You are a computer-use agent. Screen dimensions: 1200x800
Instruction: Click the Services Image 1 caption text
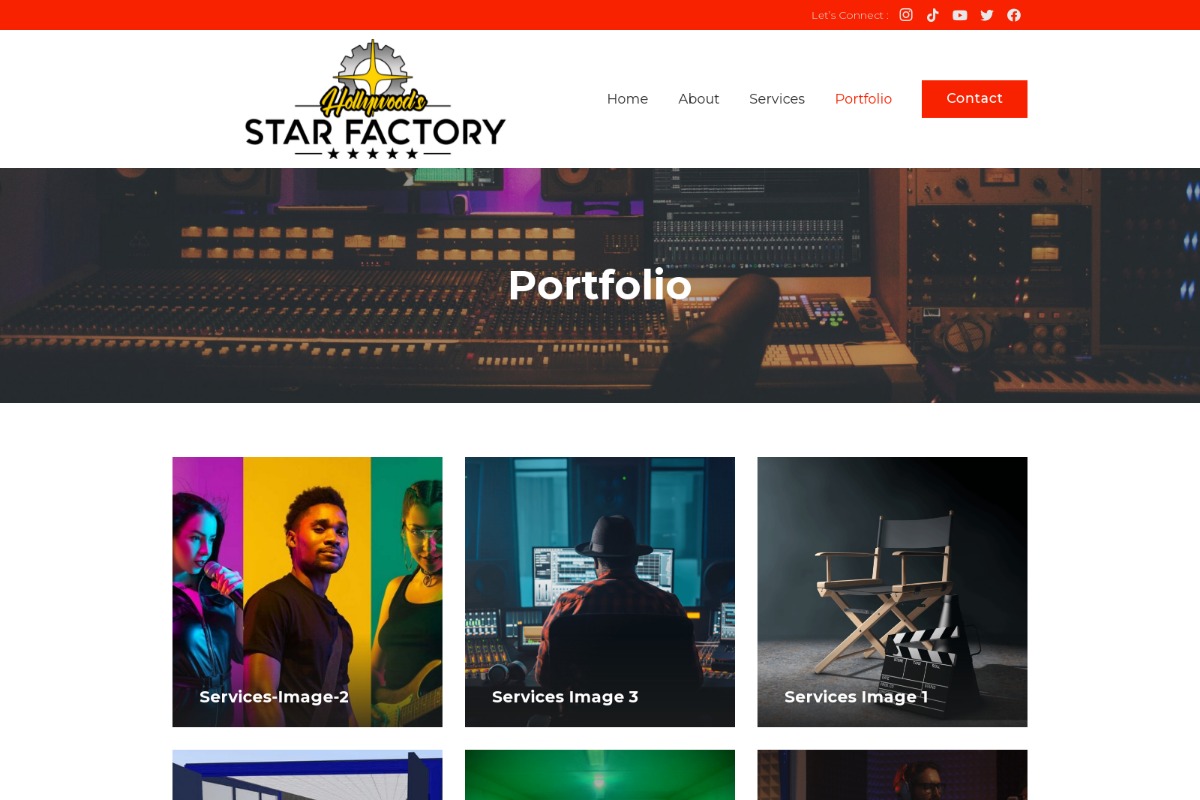(856, 697)
